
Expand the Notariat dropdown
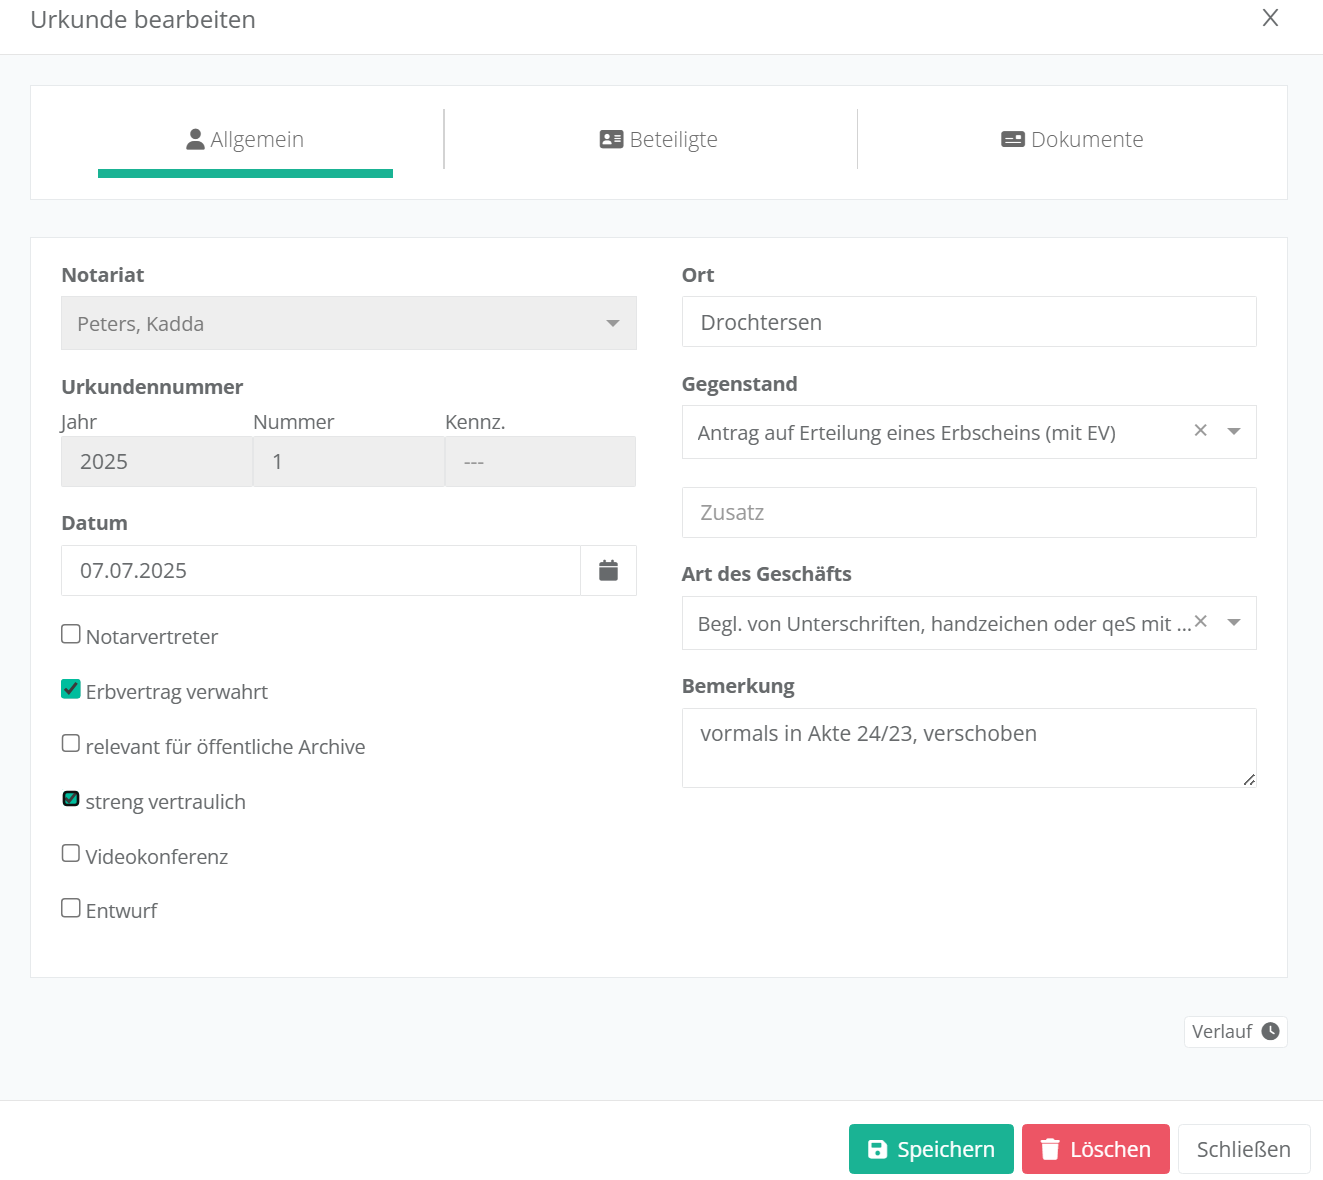(612, 323)
